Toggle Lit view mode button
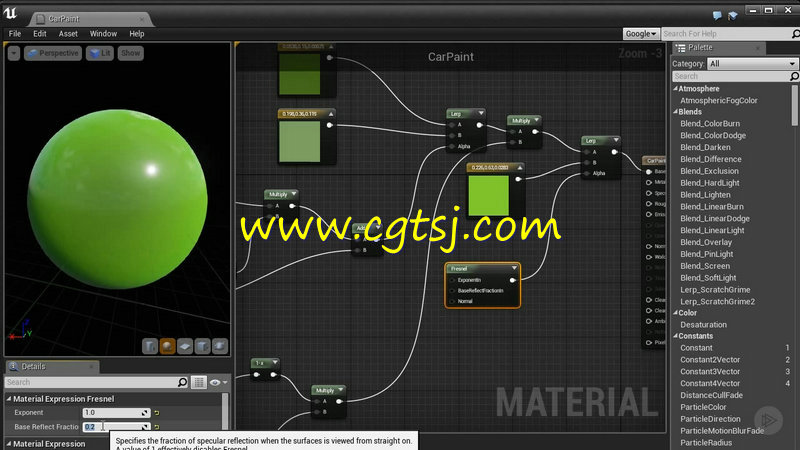Viewport: 800px width, 450px height. [x=100, y=53]
